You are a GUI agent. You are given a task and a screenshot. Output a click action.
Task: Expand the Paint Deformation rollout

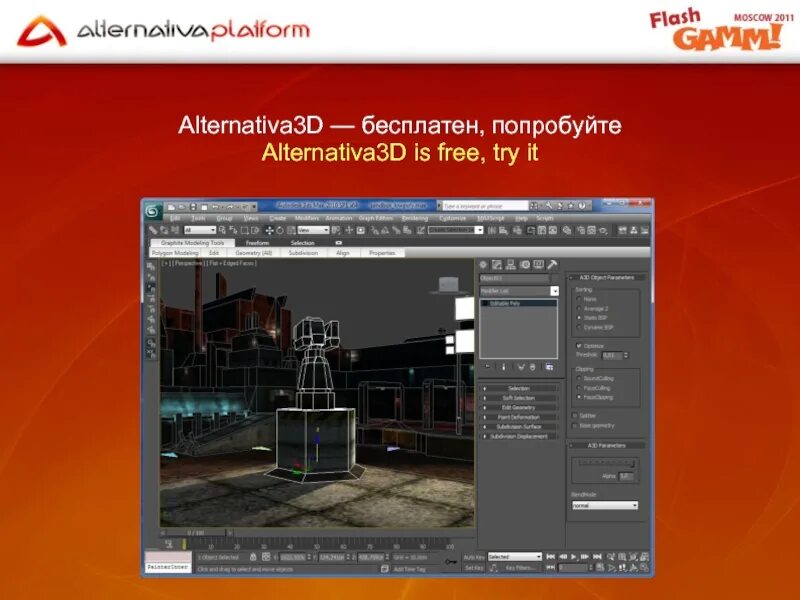click(519, 417)
